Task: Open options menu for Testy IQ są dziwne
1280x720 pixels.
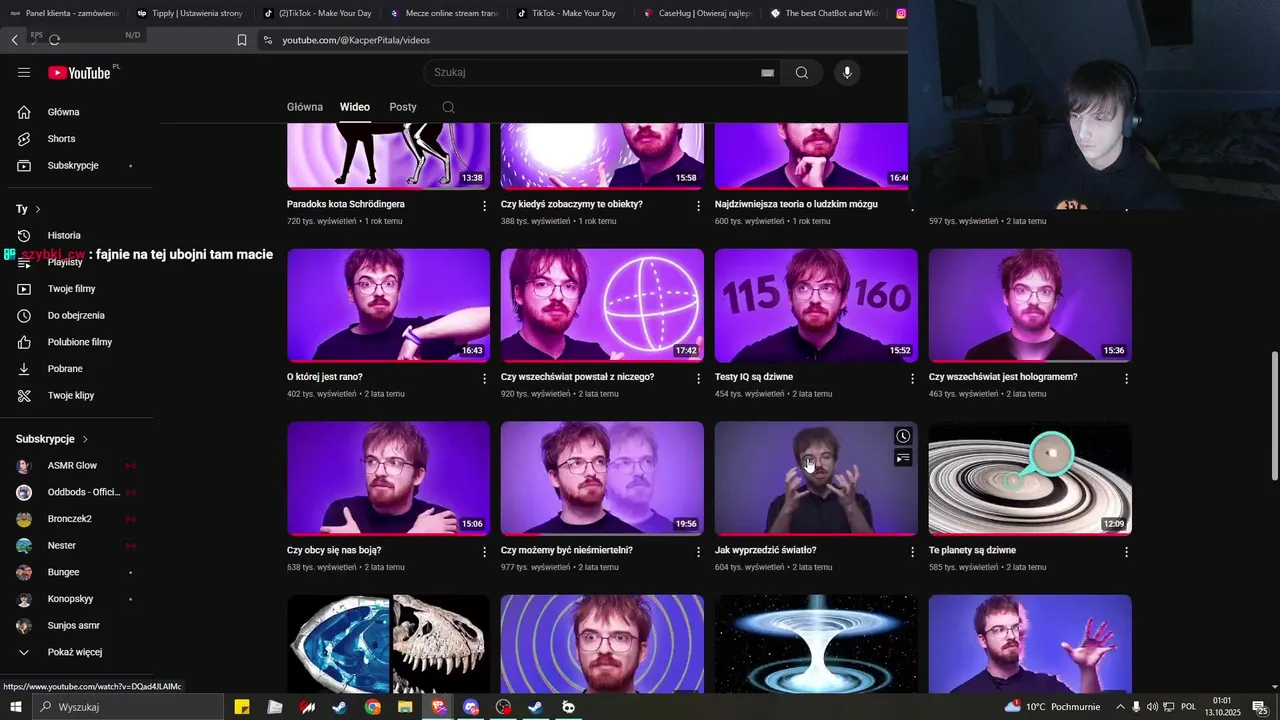Action: (x=912, y=379)
